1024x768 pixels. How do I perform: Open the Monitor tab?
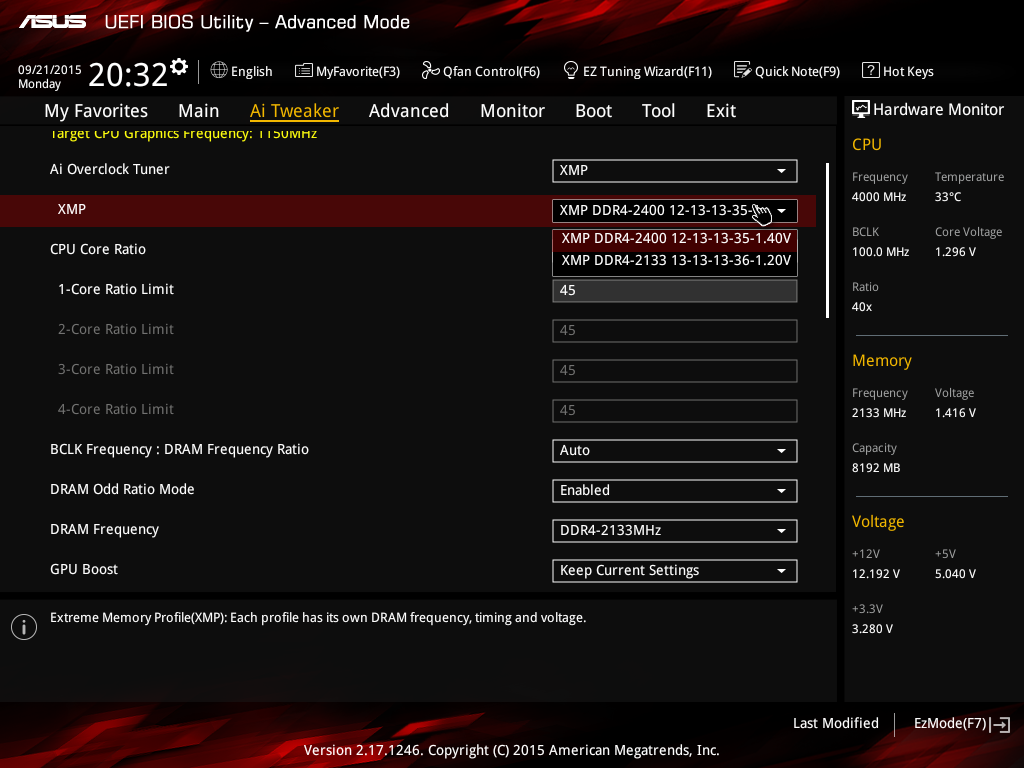point(513,111)
